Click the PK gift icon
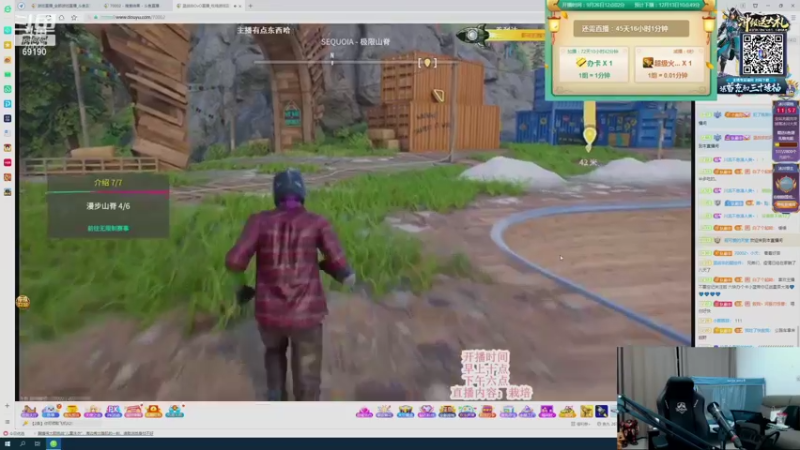This screenshot has height=450, width=800. pyautogui.click(x=113, y=411)
